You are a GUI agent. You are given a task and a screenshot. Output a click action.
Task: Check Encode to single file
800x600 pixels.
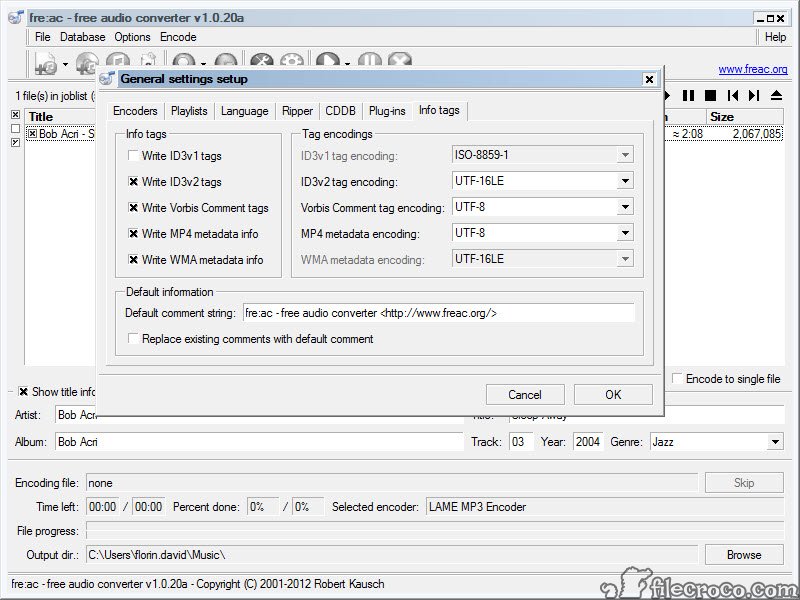[677, 379]
